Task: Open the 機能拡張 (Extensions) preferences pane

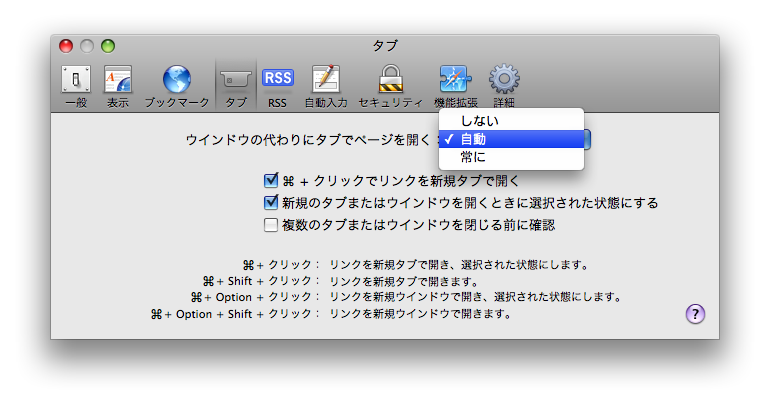Action: click(455, 84)
